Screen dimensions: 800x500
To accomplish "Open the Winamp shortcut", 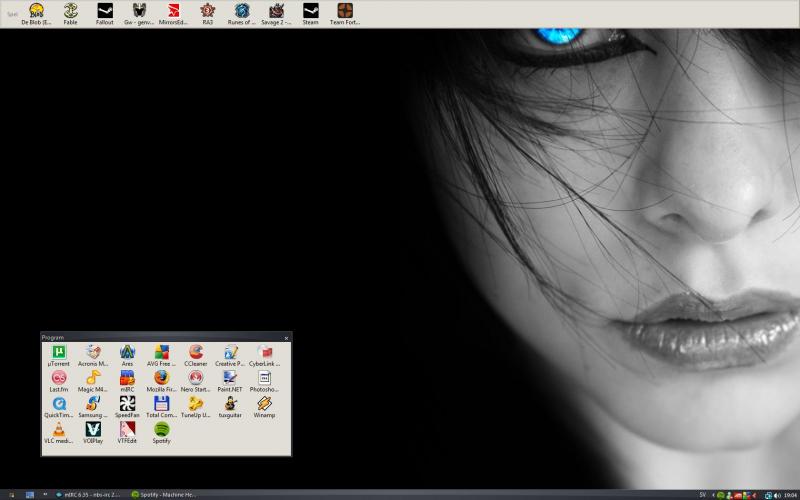I will coord(264,405).
